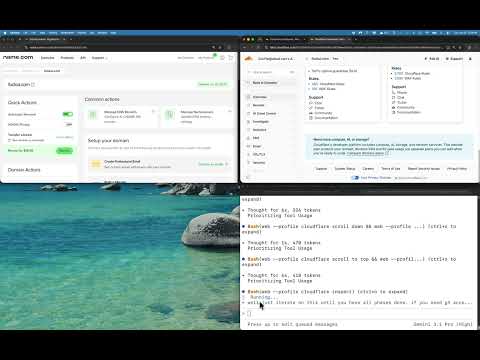Open the Manage Nameservers card icon
This screenshot has height=360, width=480.
pyautogui.click(x=170, y=115)
